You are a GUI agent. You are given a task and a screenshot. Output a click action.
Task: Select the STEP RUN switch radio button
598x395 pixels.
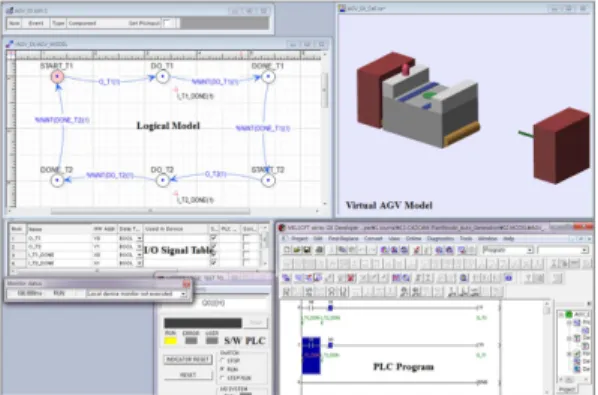[222, 378]
